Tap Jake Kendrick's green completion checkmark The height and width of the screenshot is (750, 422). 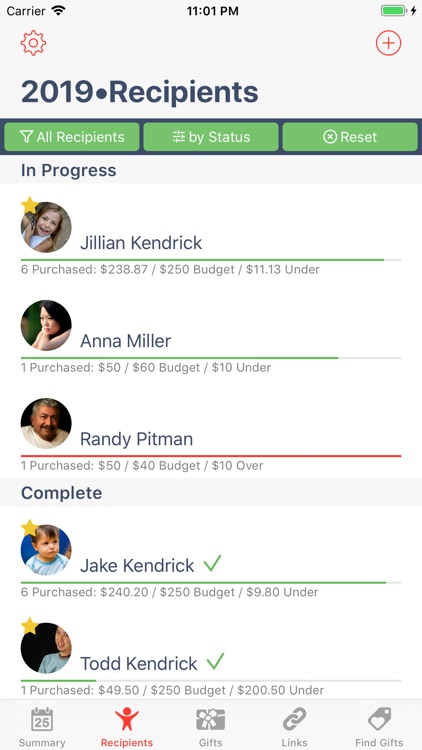[x=212, y=563]
